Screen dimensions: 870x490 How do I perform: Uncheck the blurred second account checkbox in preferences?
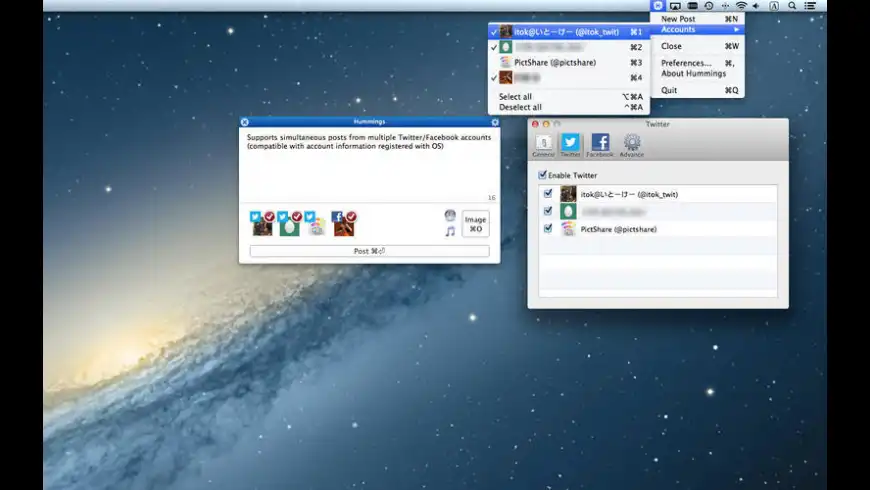click(x=548, y=211)
